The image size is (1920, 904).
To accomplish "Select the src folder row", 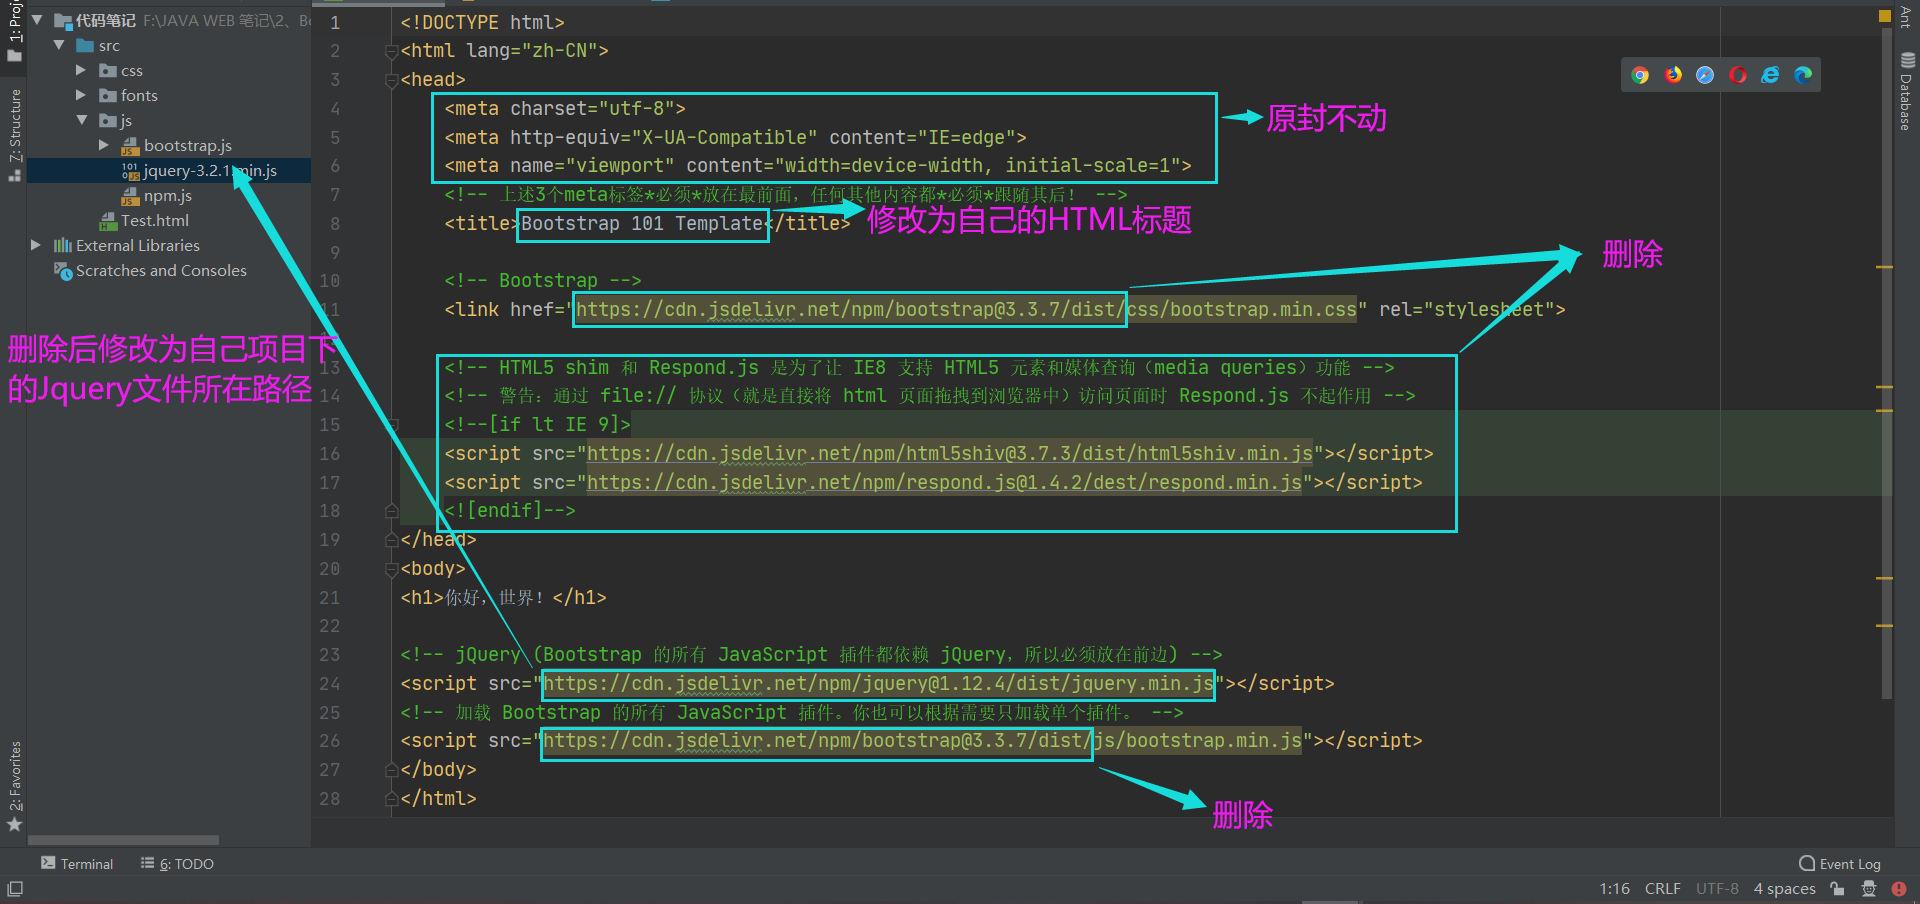I will coord(169,46).
